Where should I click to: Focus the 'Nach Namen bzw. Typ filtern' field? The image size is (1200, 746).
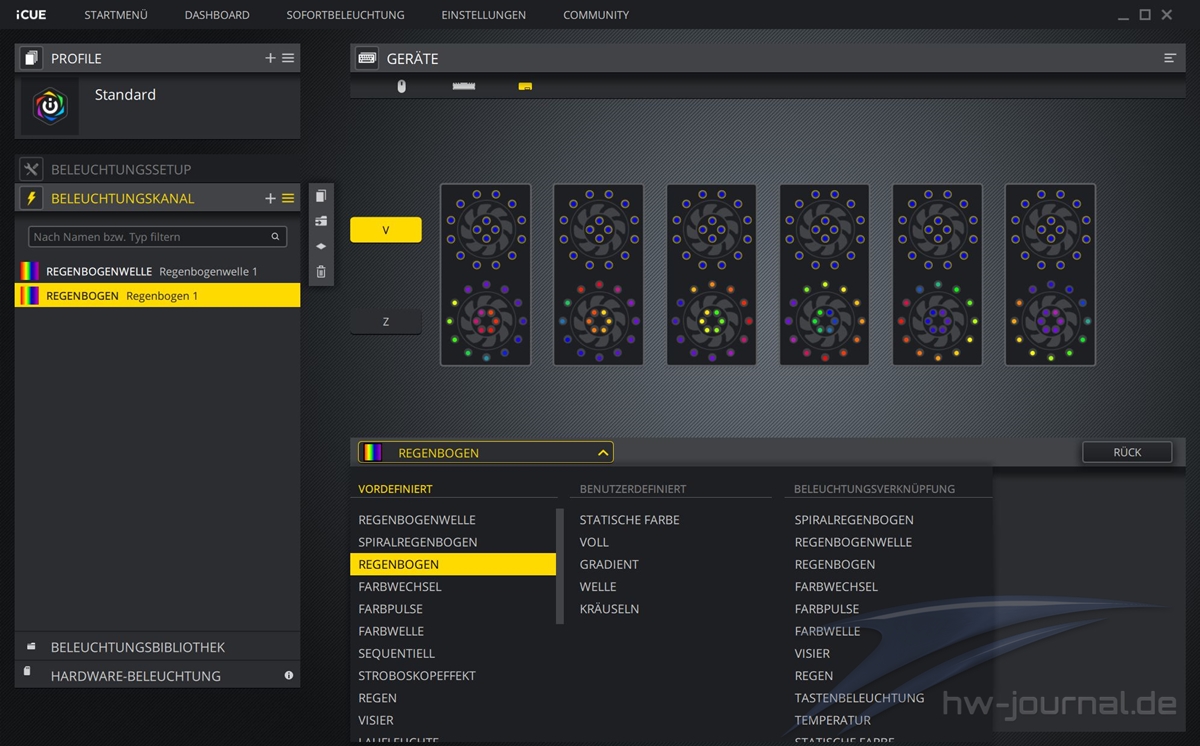tap(157, 237)
